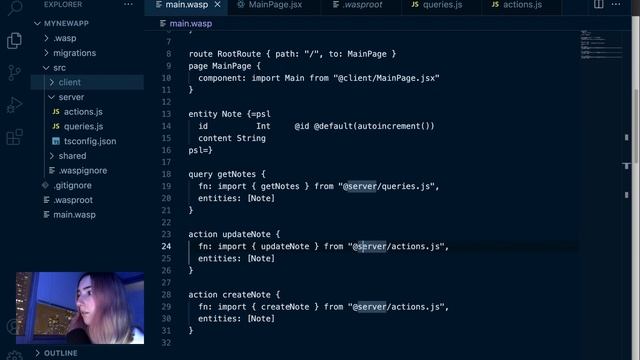
Task: Open Explorer more actions ellipsis
Action: [128, 4]
